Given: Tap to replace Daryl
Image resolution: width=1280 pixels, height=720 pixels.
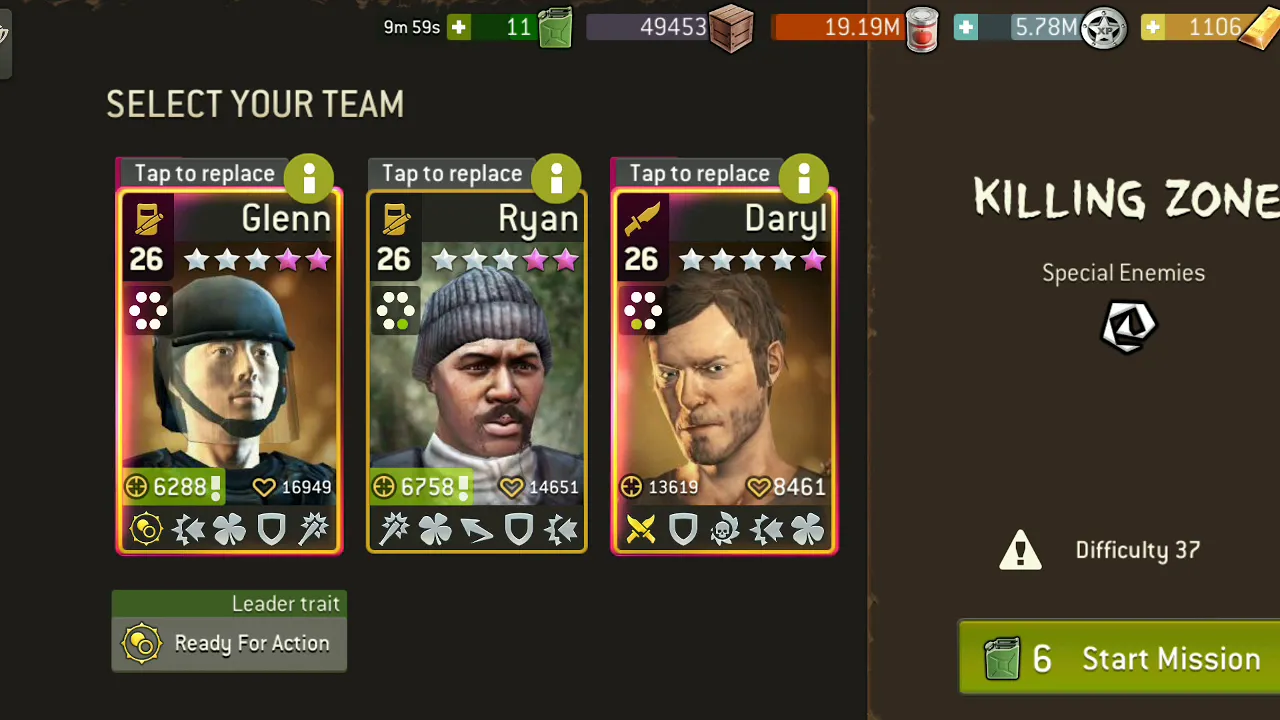Looking at the screenshot, I should click(x=699, y=174).
